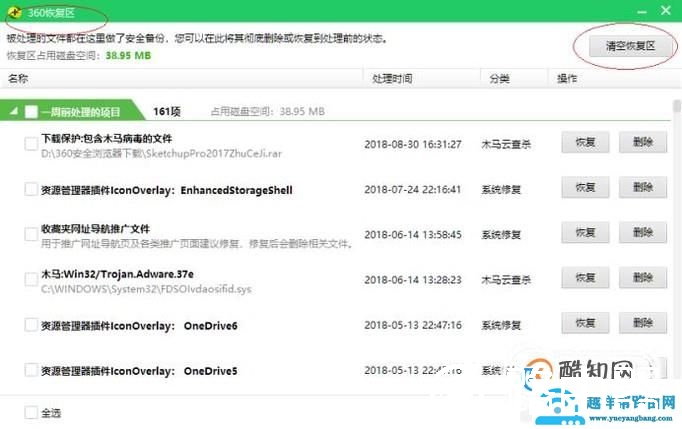Click 木马云查杀 category of SketchupPro row

pyautogui.click(x=506, y=144)
